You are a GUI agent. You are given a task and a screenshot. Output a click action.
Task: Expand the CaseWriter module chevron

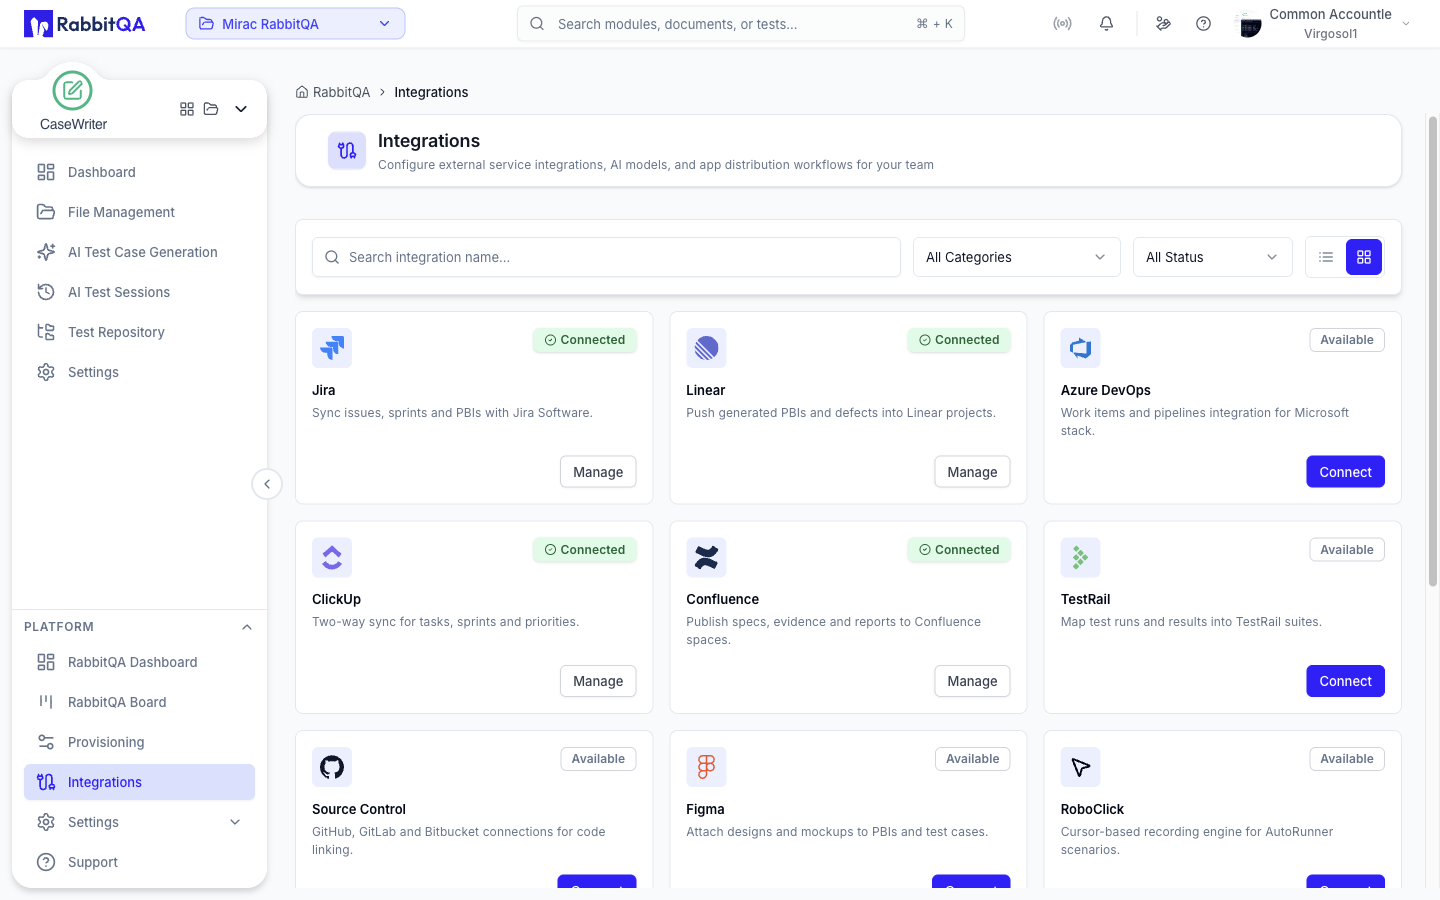241,109
